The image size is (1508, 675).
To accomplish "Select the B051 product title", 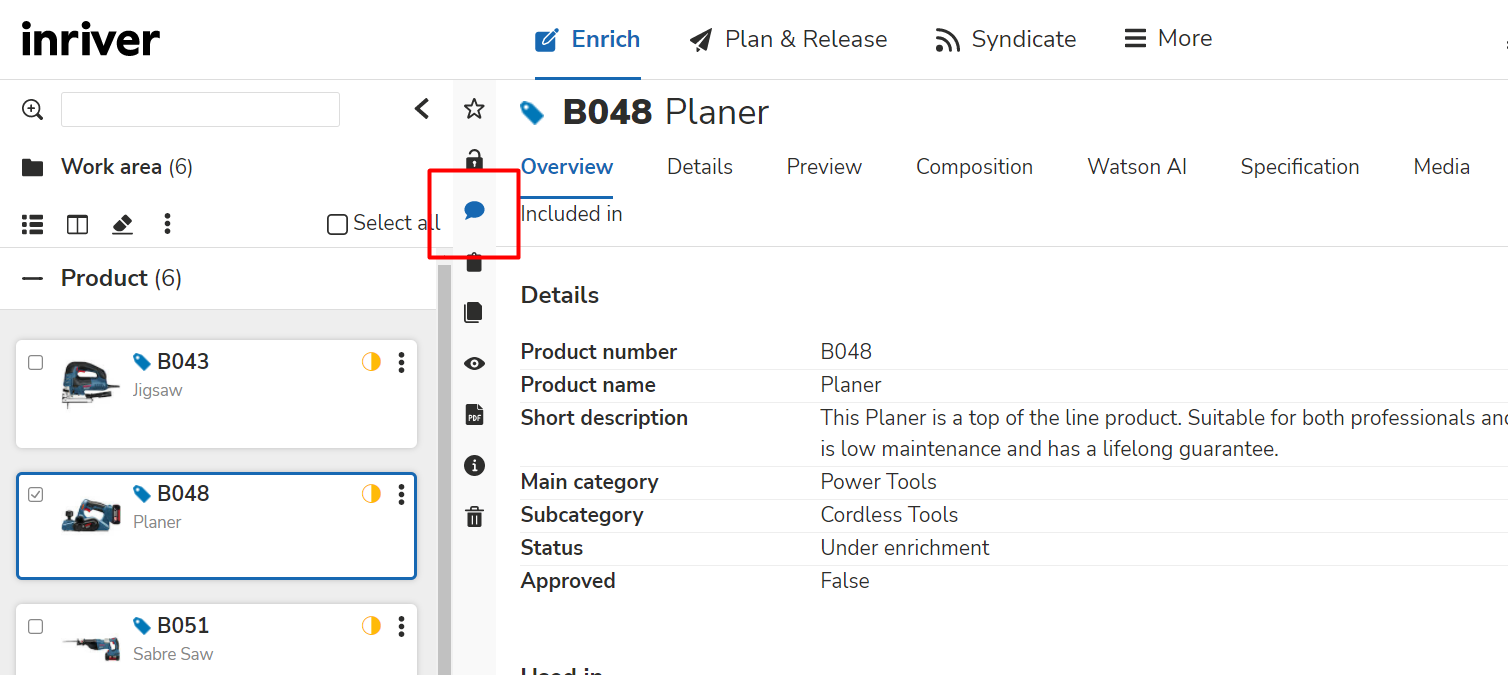I will pyautogui.click(x=183, y=626).
